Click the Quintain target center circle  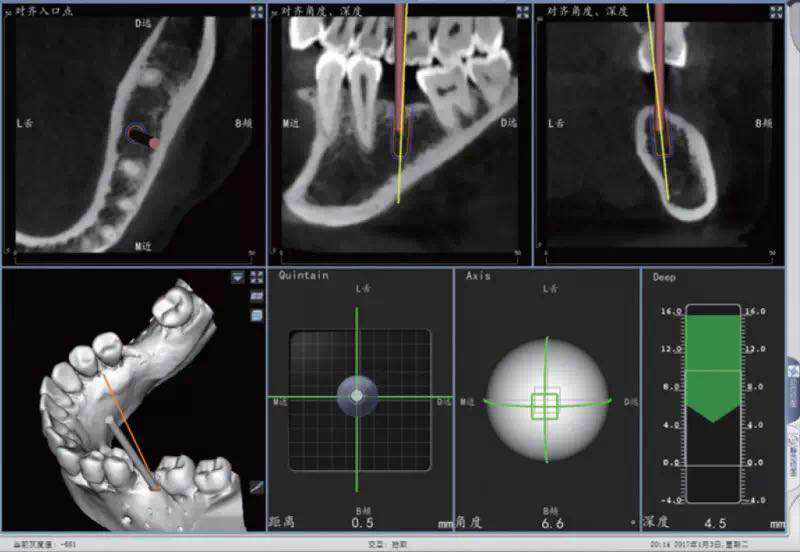pyautogui.click(x=357, y=396)
